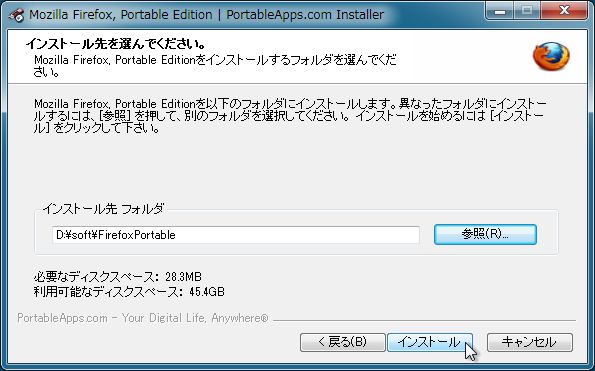The height and width of the screenshot is (371, 595).
Task: Focus the install folder path field
Action: click(x=236, y=235)
